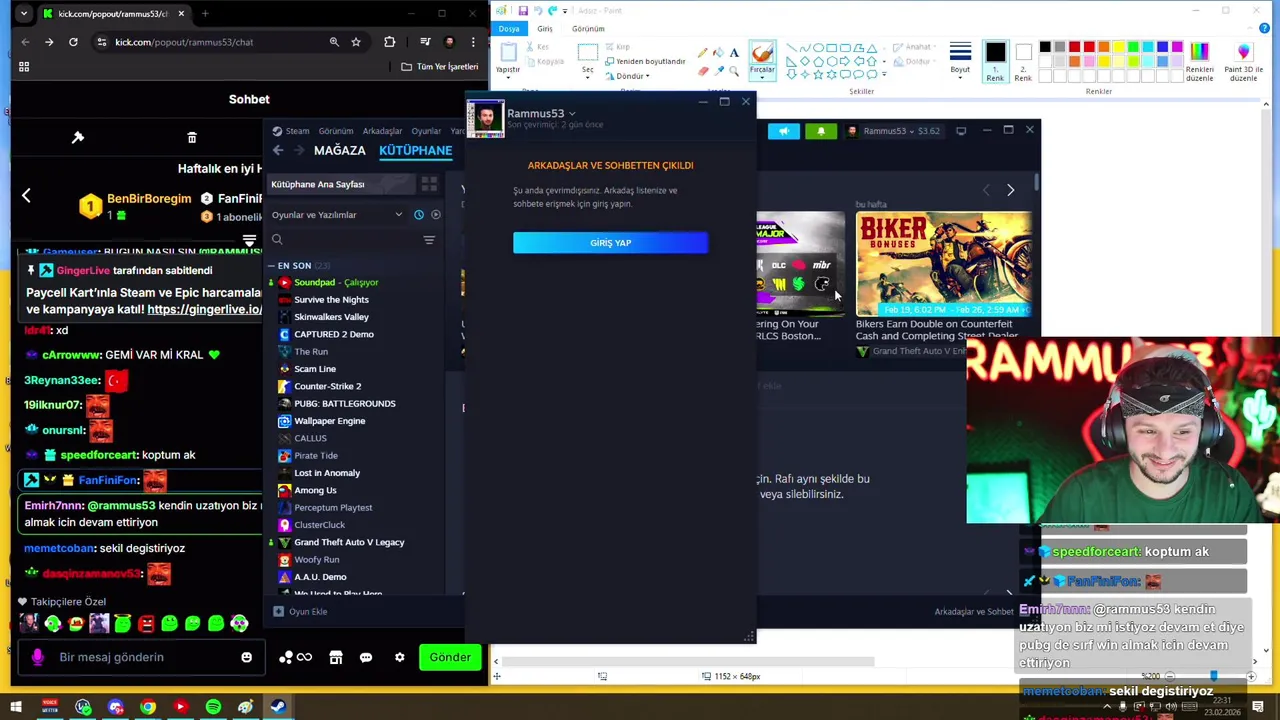Click the GİRİŞ YAP button
The height and width of the screenshot is (720, 1280).
click(x=610, y=243)
